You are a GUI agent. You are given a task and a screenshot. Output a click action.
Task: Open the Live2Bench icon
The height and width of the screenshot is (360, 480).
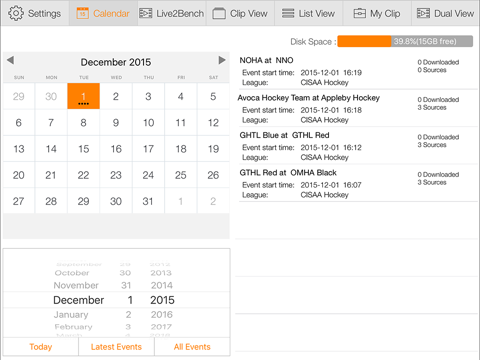tap(146, 13)
